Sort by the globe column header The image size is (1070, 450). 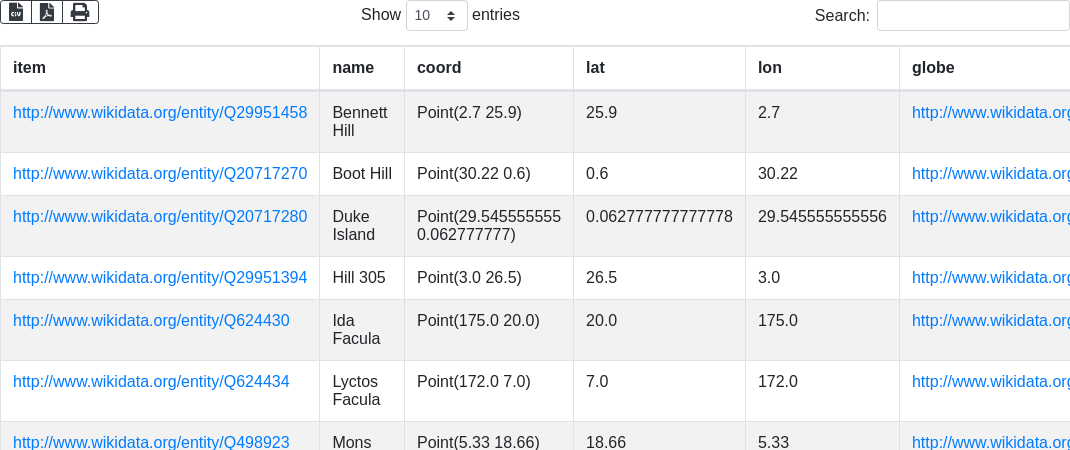(x=933, y=68)
